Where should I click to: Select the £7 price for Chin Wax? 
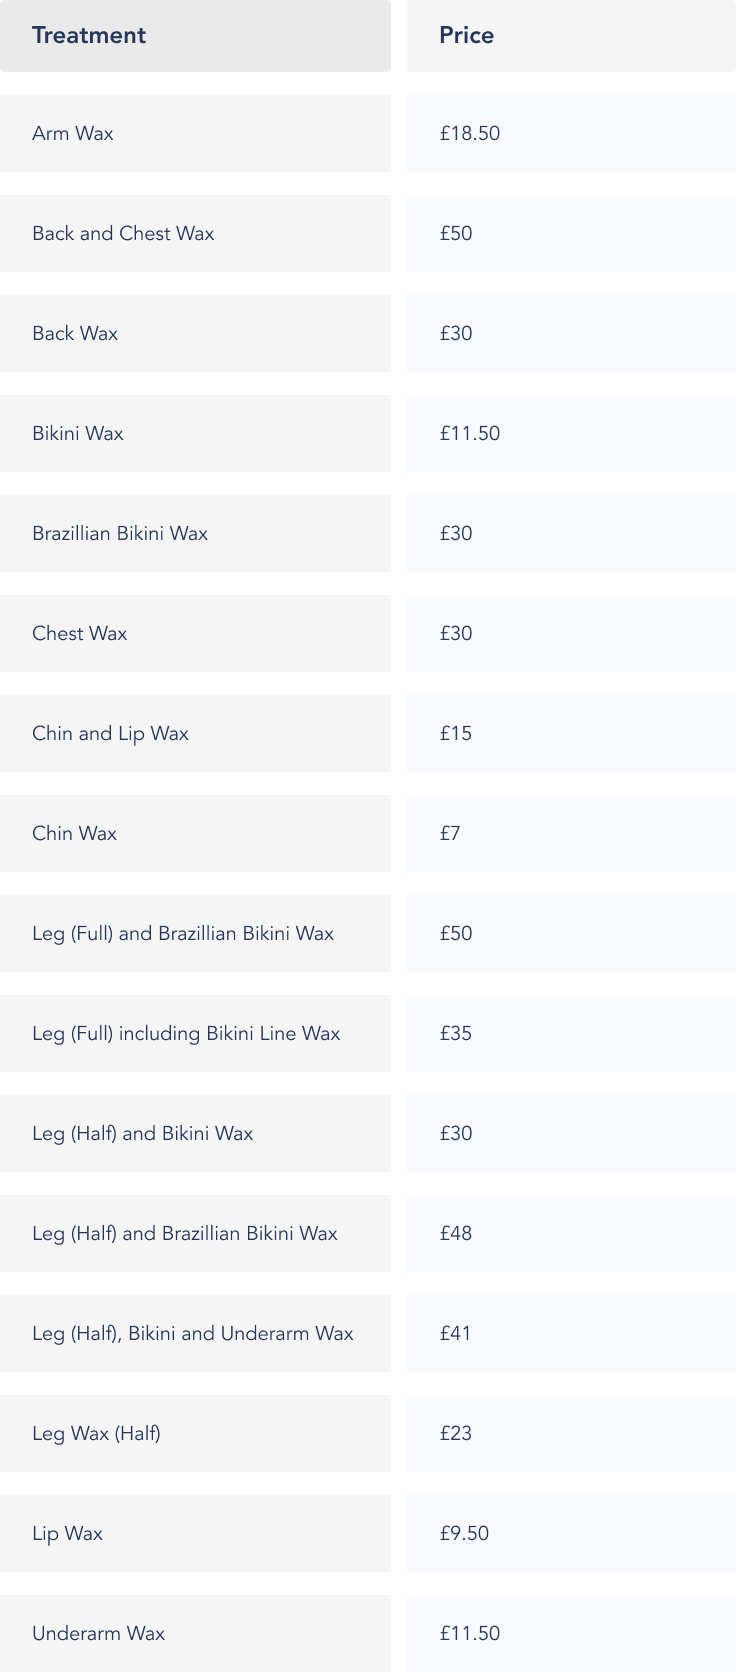(450, 833)
